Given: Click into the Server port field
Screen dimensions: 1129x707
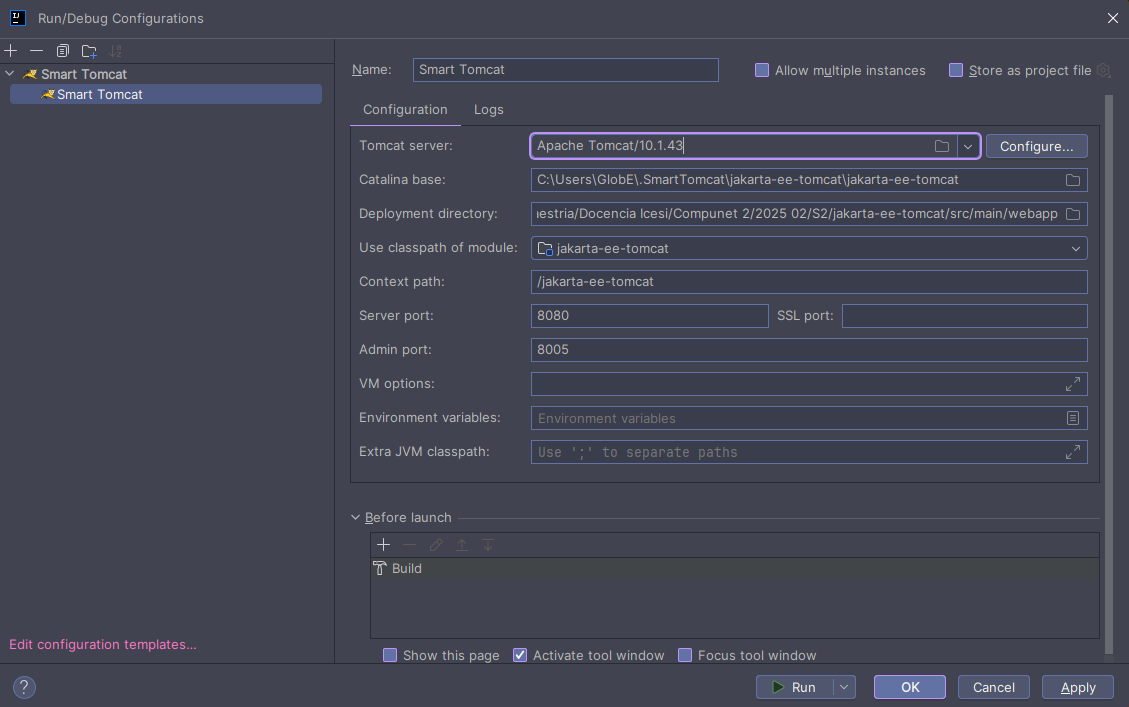Looking at the screenshot, I should tap(649, 316).
